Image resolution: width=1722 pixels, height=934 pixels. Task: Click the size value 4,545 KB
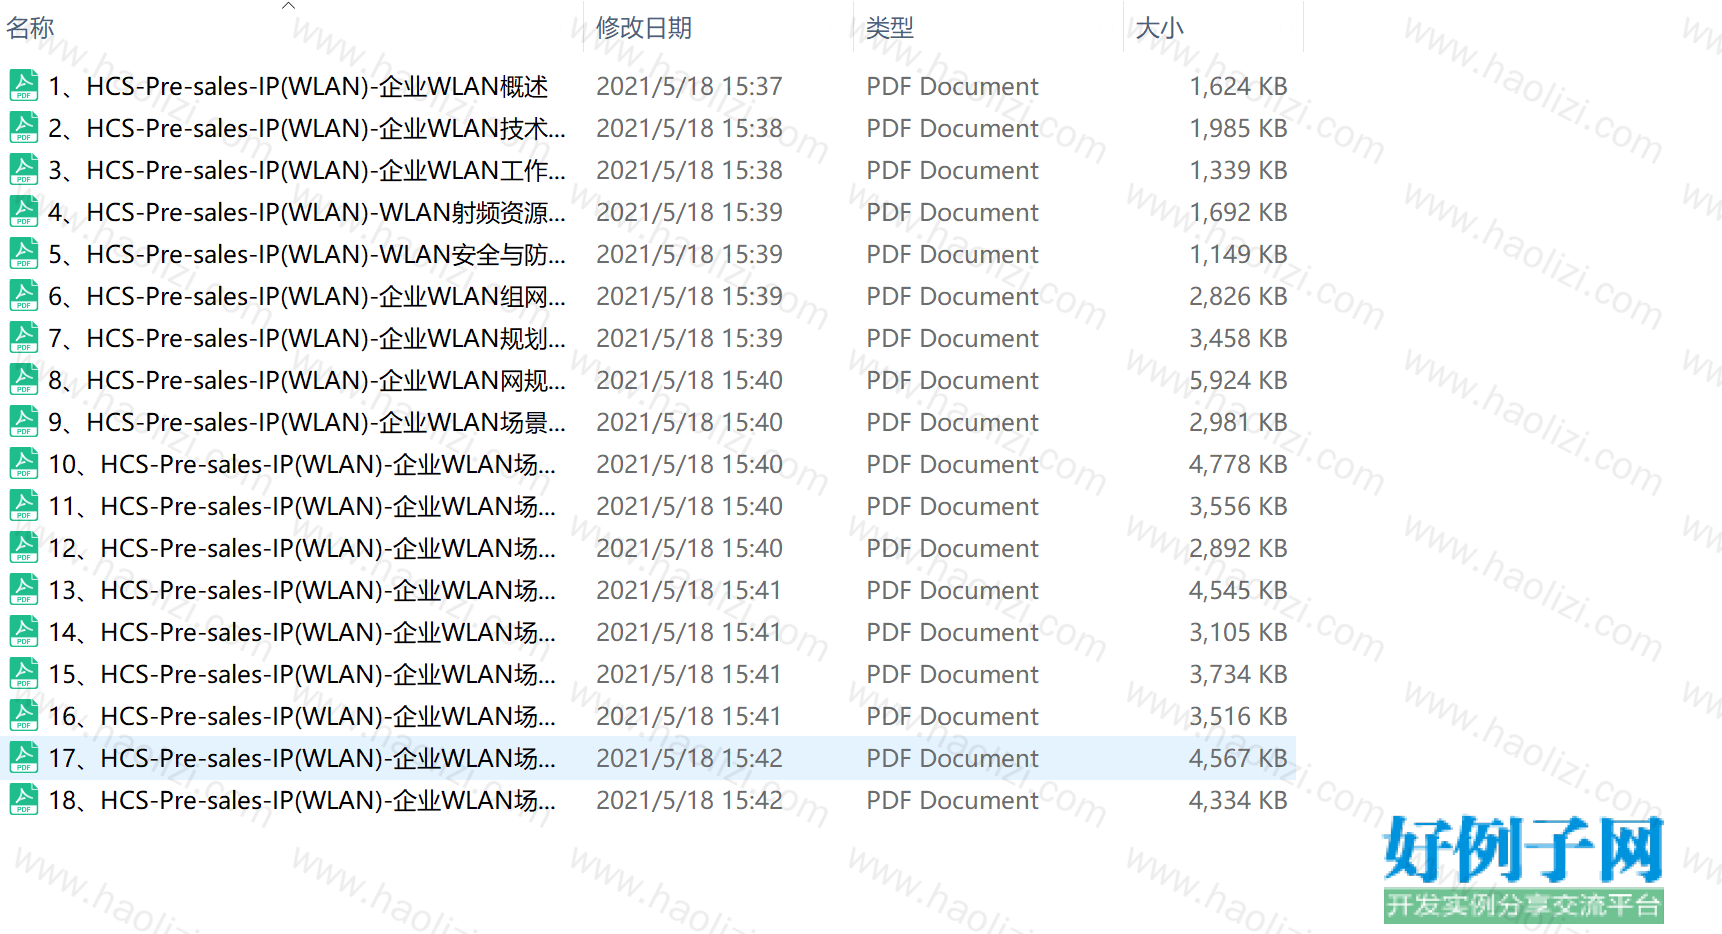pyautogui.click(x=1238, y=591)
